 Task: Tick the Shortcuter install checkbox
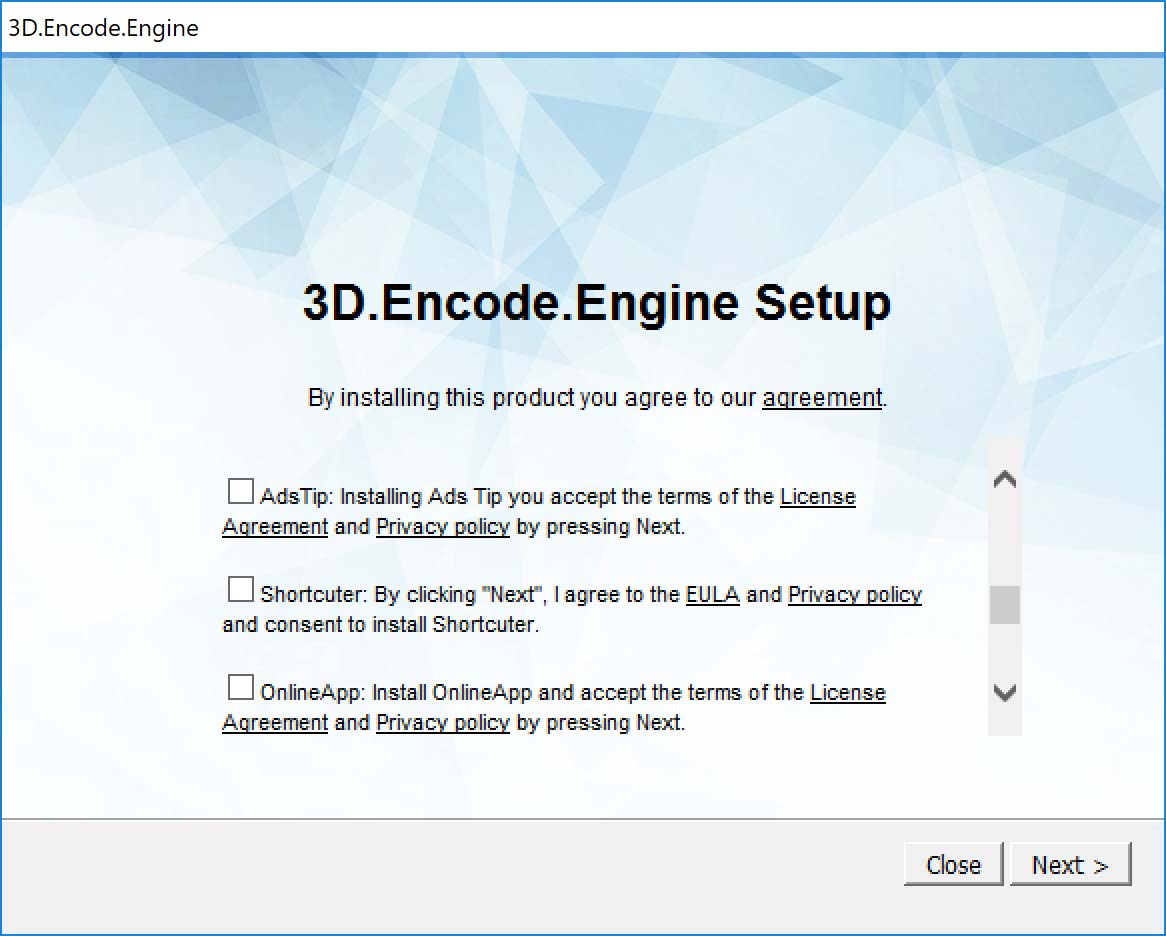[240, 590]
